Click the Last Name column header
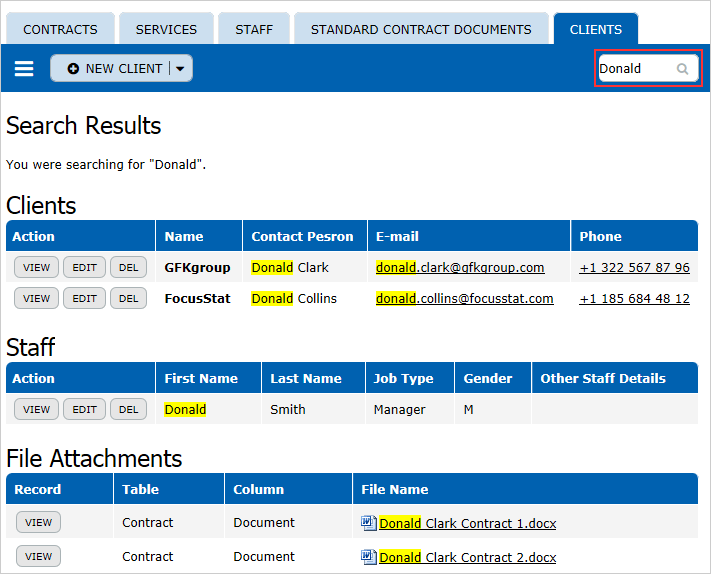711x574 pixels. (x=313, y=378)
